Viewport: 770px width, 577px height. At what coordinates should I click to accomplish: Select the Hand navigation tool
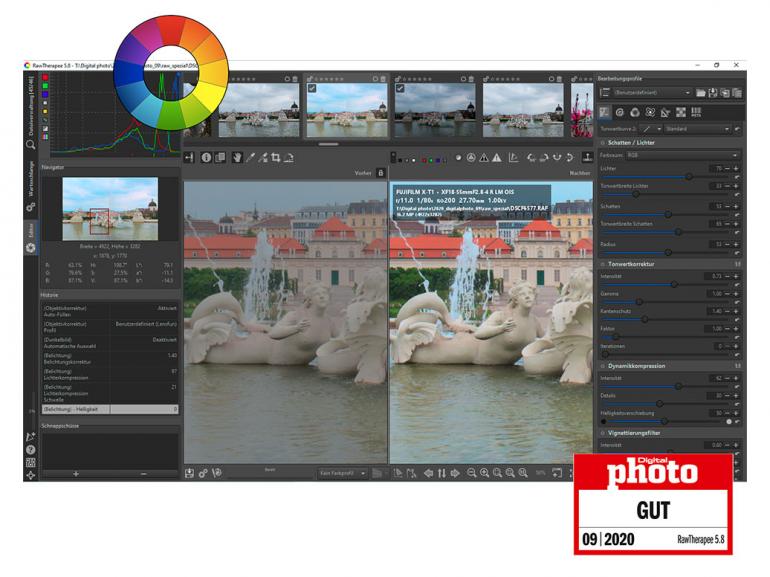pyautogui.click(x=237, y=157)
